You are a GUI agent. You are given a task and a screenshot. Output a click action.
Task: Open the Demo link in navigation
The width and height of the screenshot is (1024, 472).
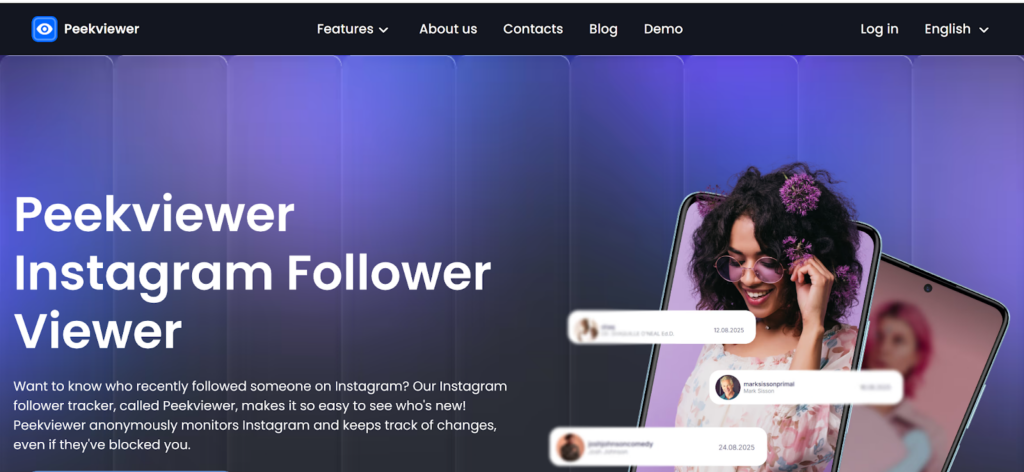pyautogui.click(x=663, y=29)
